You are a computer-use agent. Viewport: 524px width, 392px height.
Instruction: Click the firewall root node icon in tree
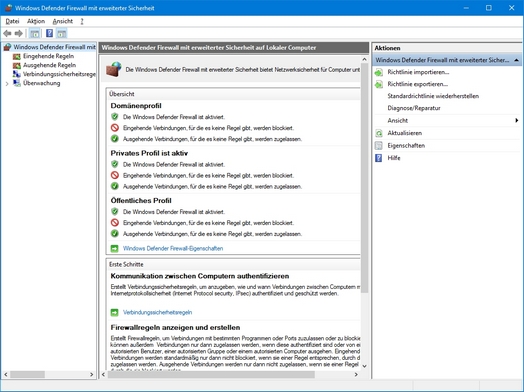(x=8, y=47)
